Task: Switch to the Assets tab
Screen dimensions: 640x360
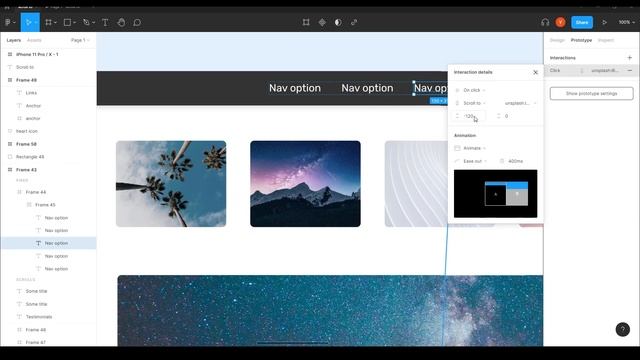Action: pyautogui.click(x=34, y=40)
